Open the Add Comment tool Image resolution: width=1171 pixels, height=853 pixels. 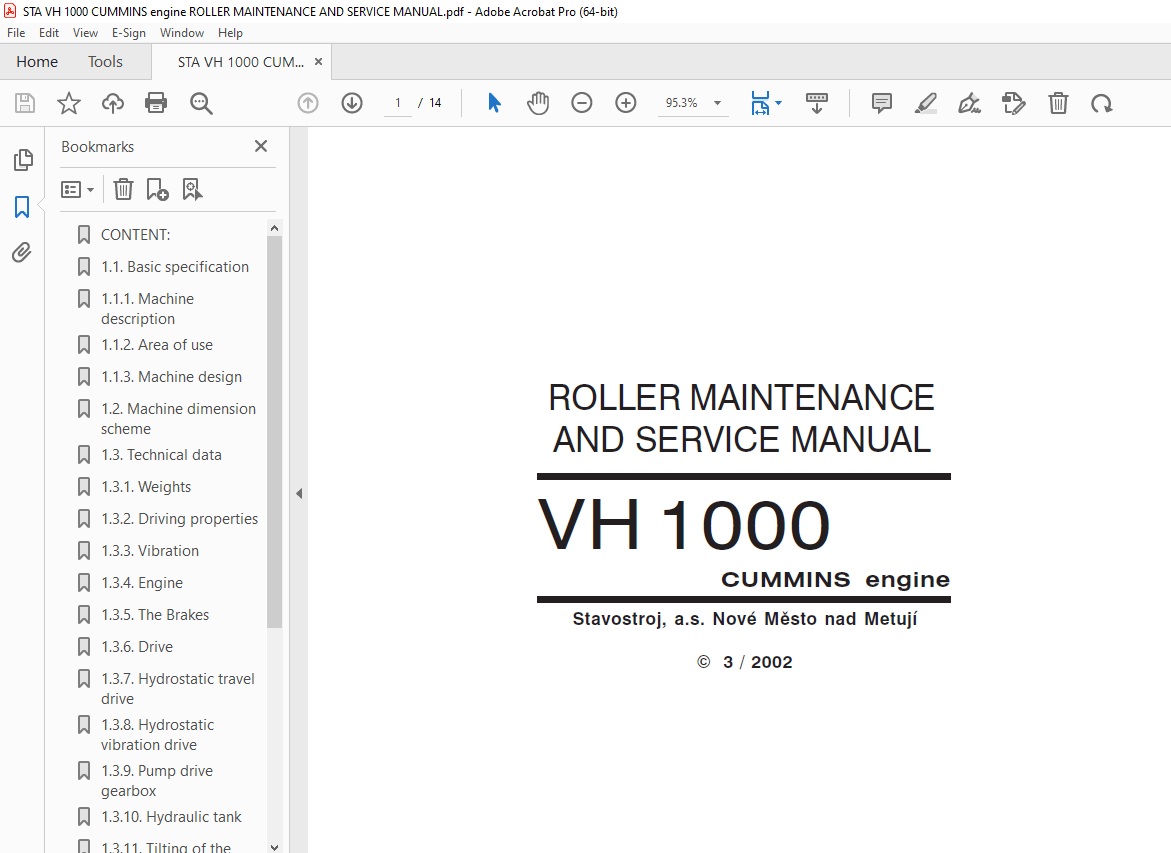click(881, 102)
